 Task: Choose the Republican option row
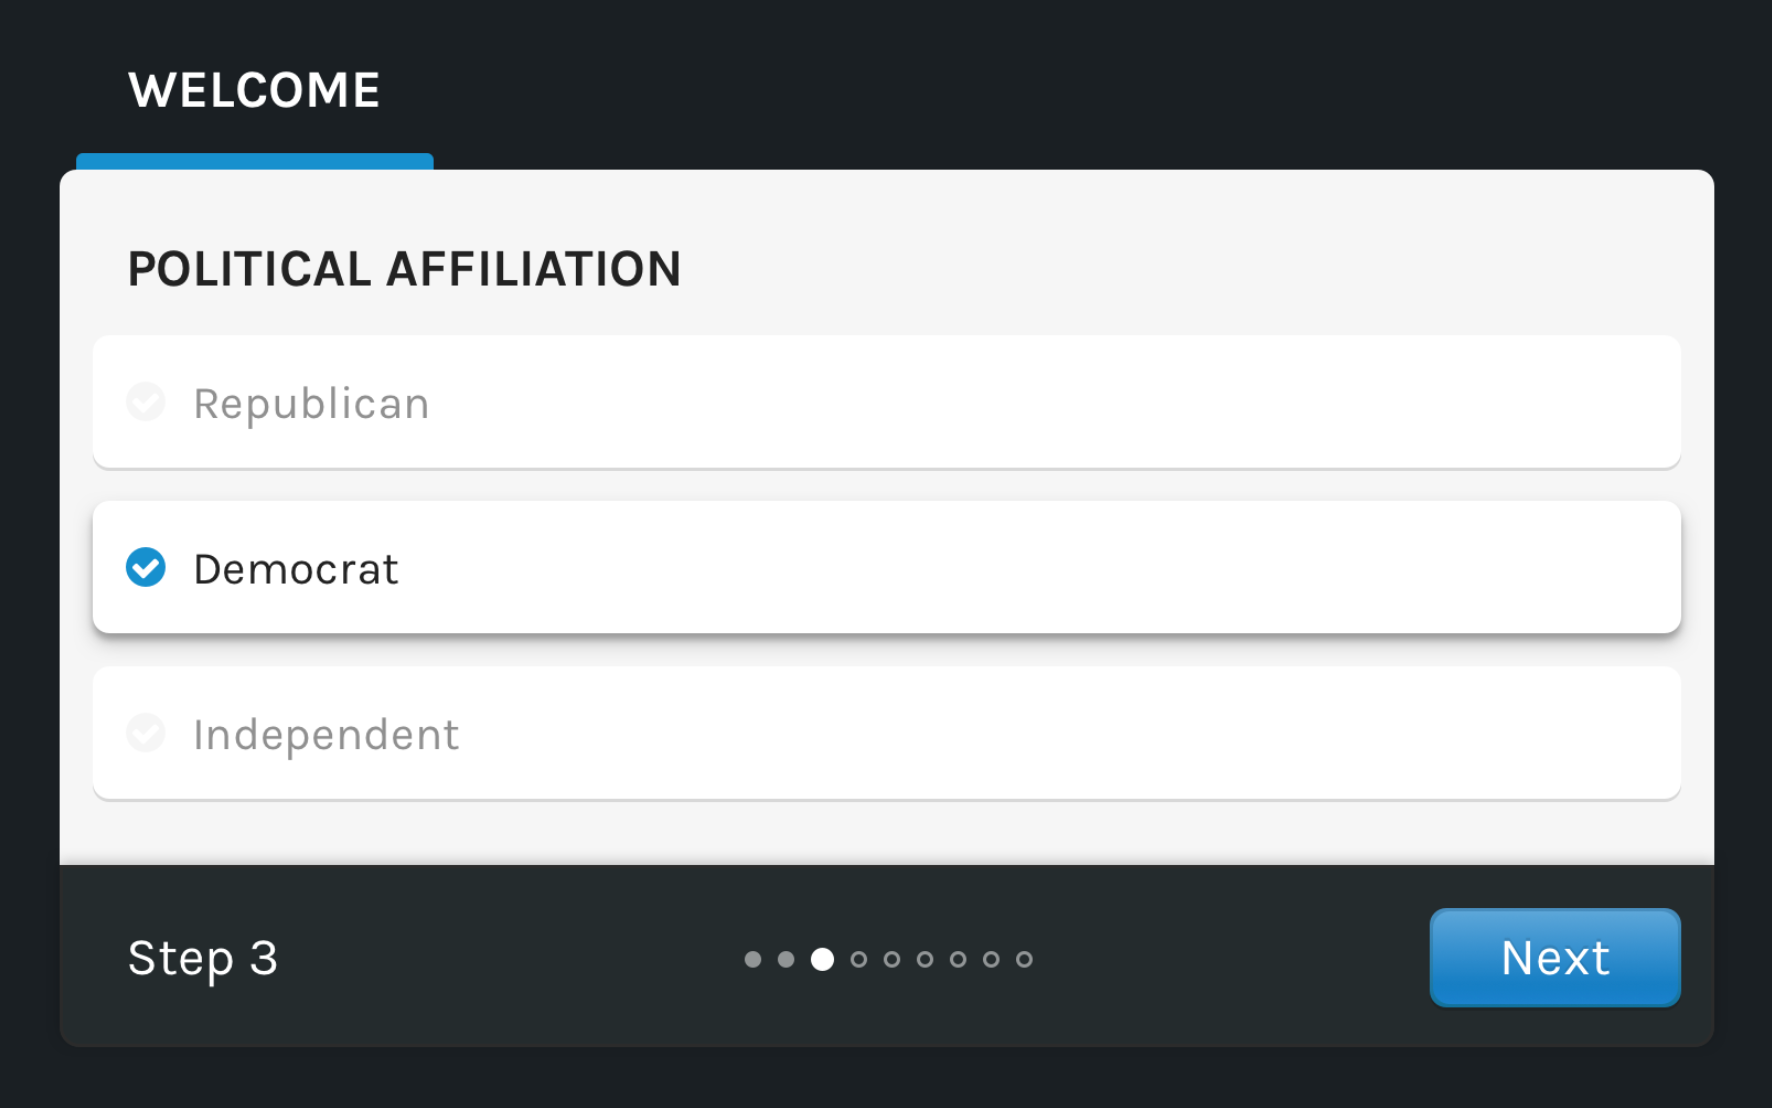click(x=886, y=402)
